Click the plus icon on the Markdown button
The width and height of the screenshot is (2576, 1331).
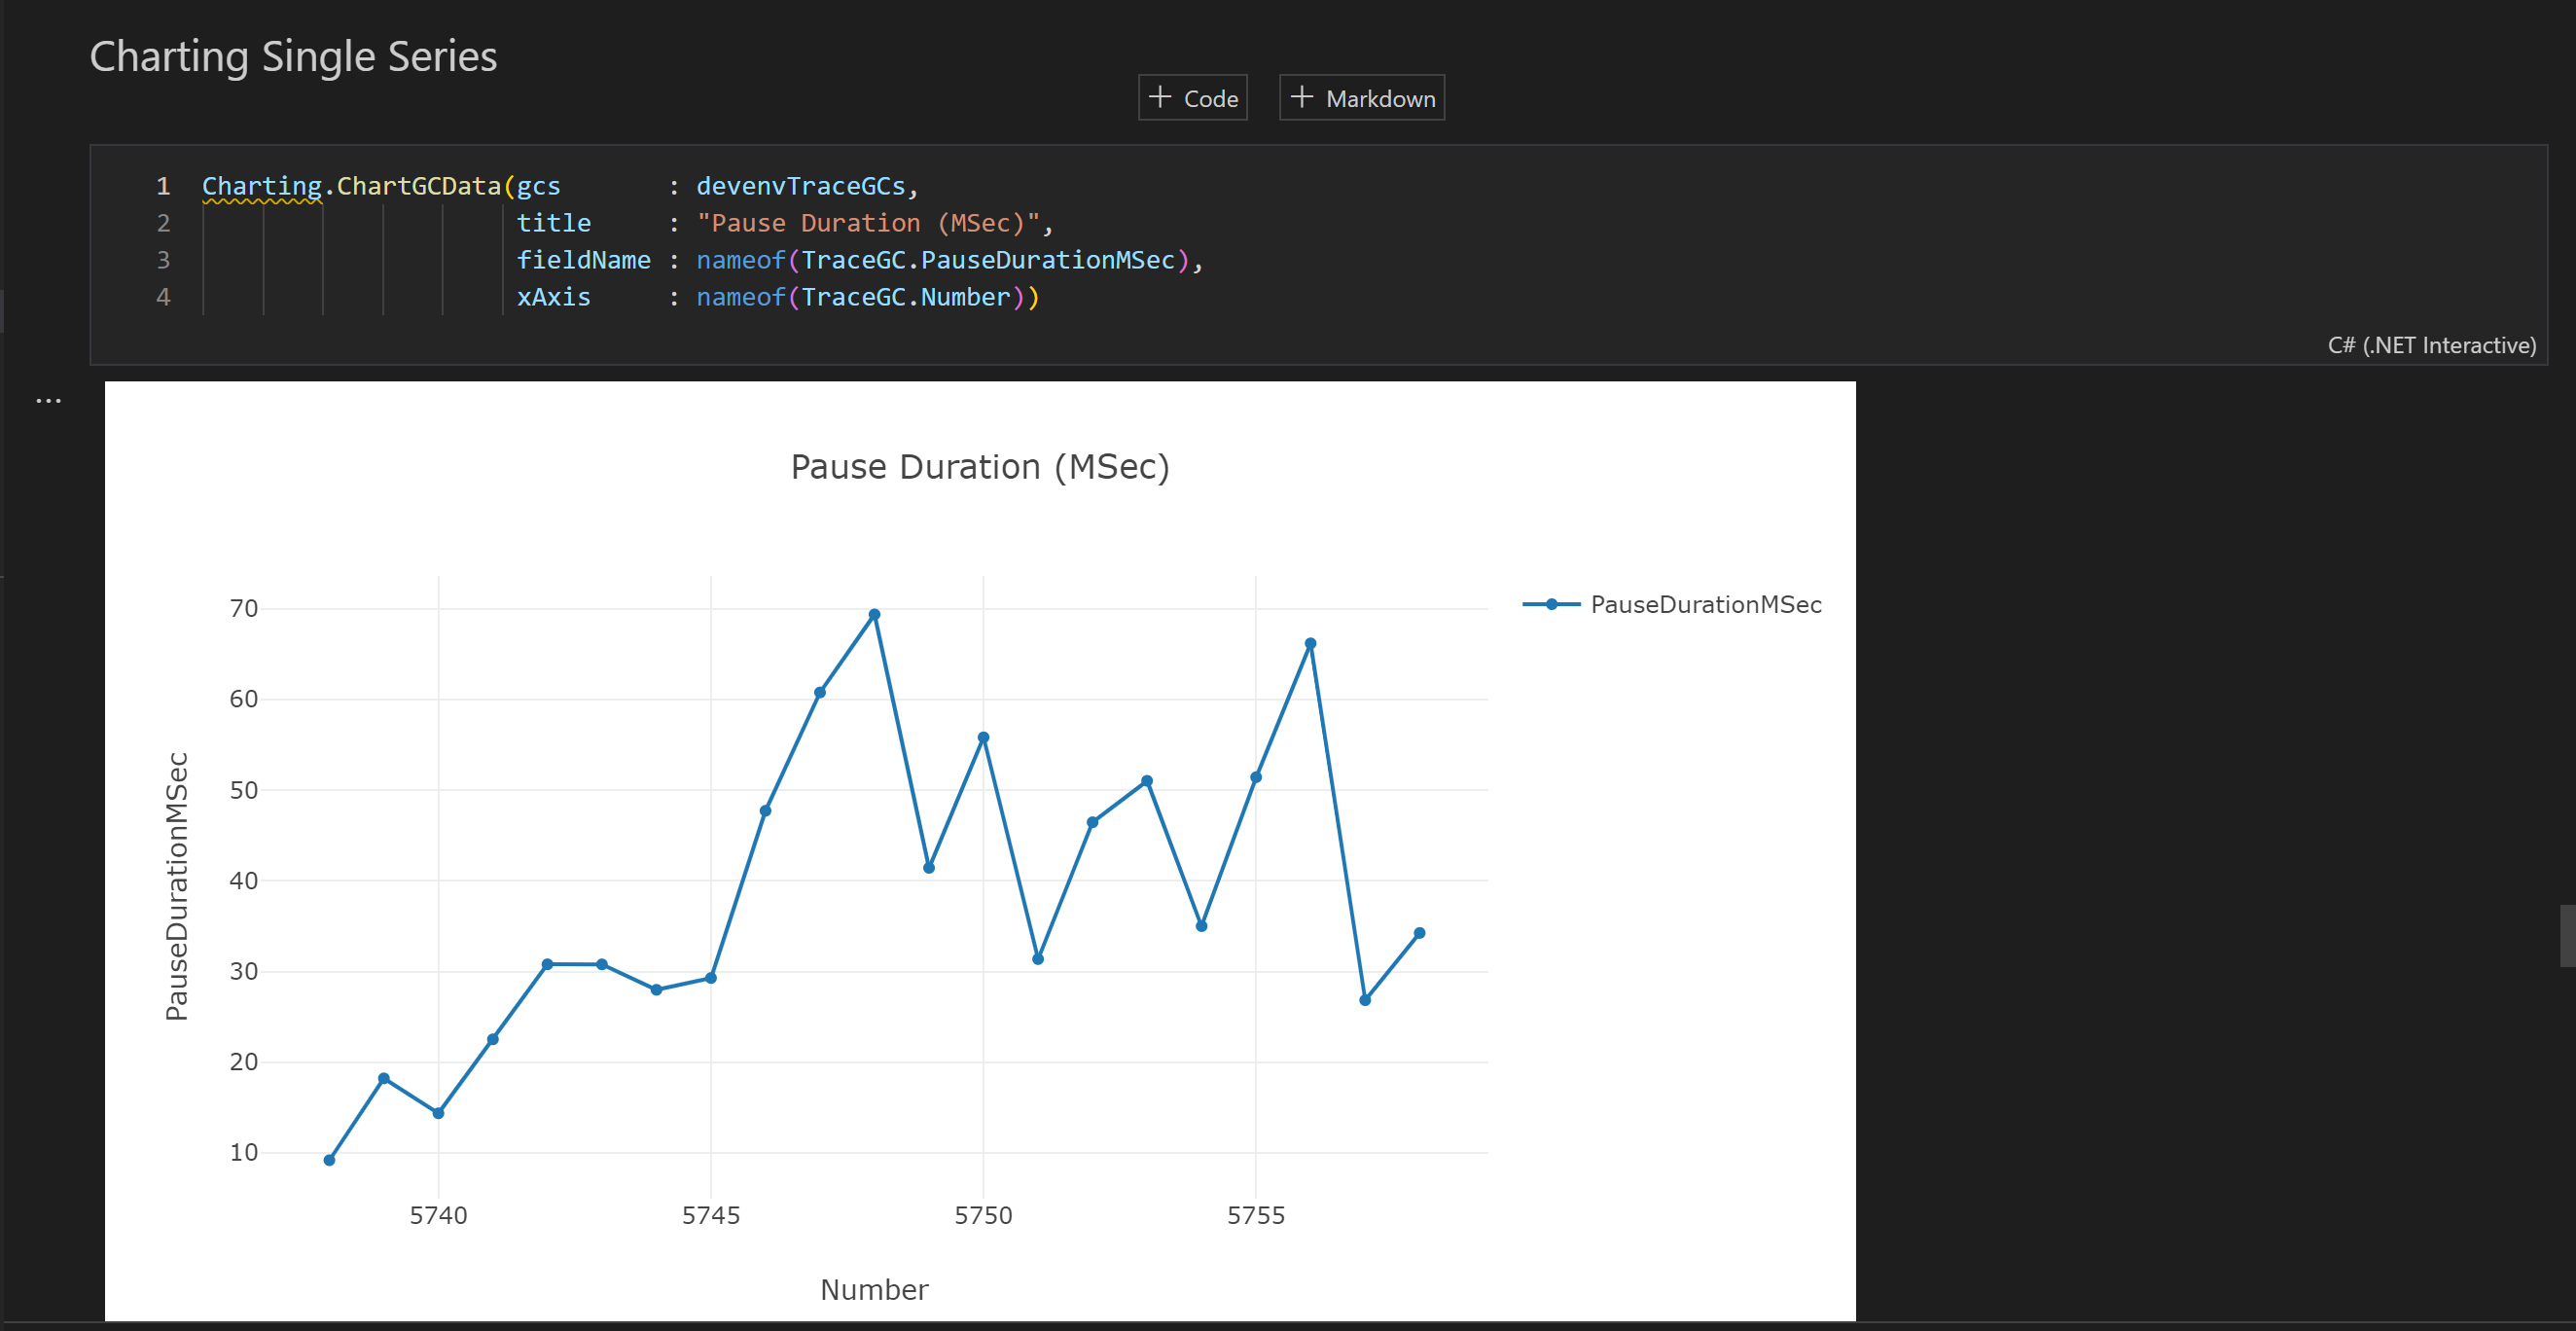[x=1301, y=96]
